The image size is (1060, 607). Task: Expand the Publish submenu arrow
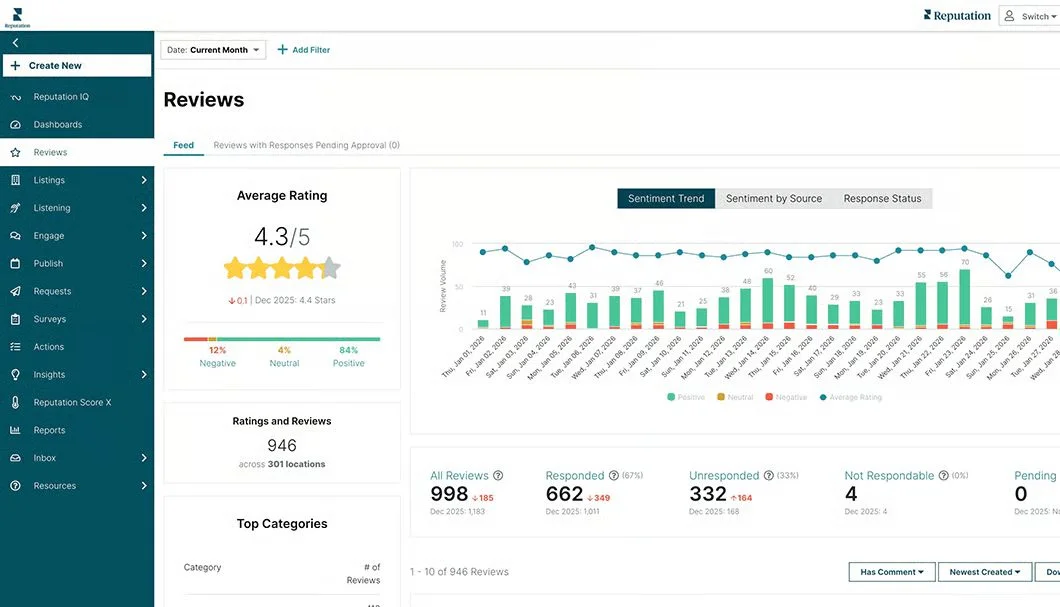coord(143,264)
